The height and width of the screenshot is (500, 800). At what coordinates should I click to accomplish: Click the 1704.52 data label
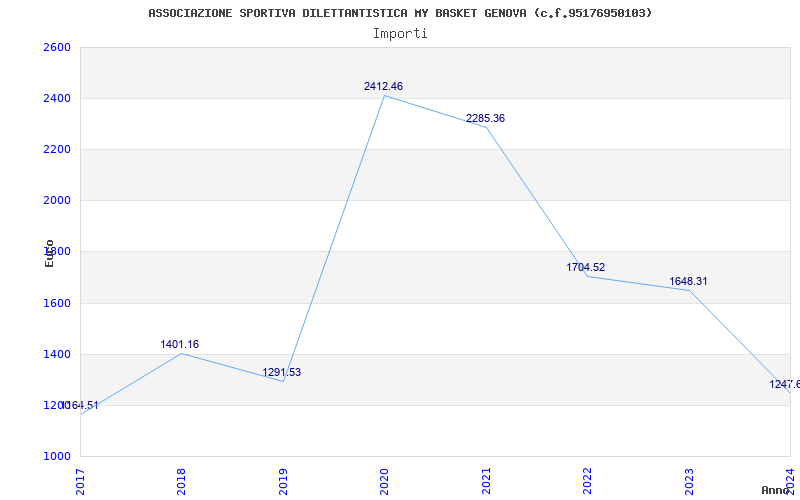point(585,267)
